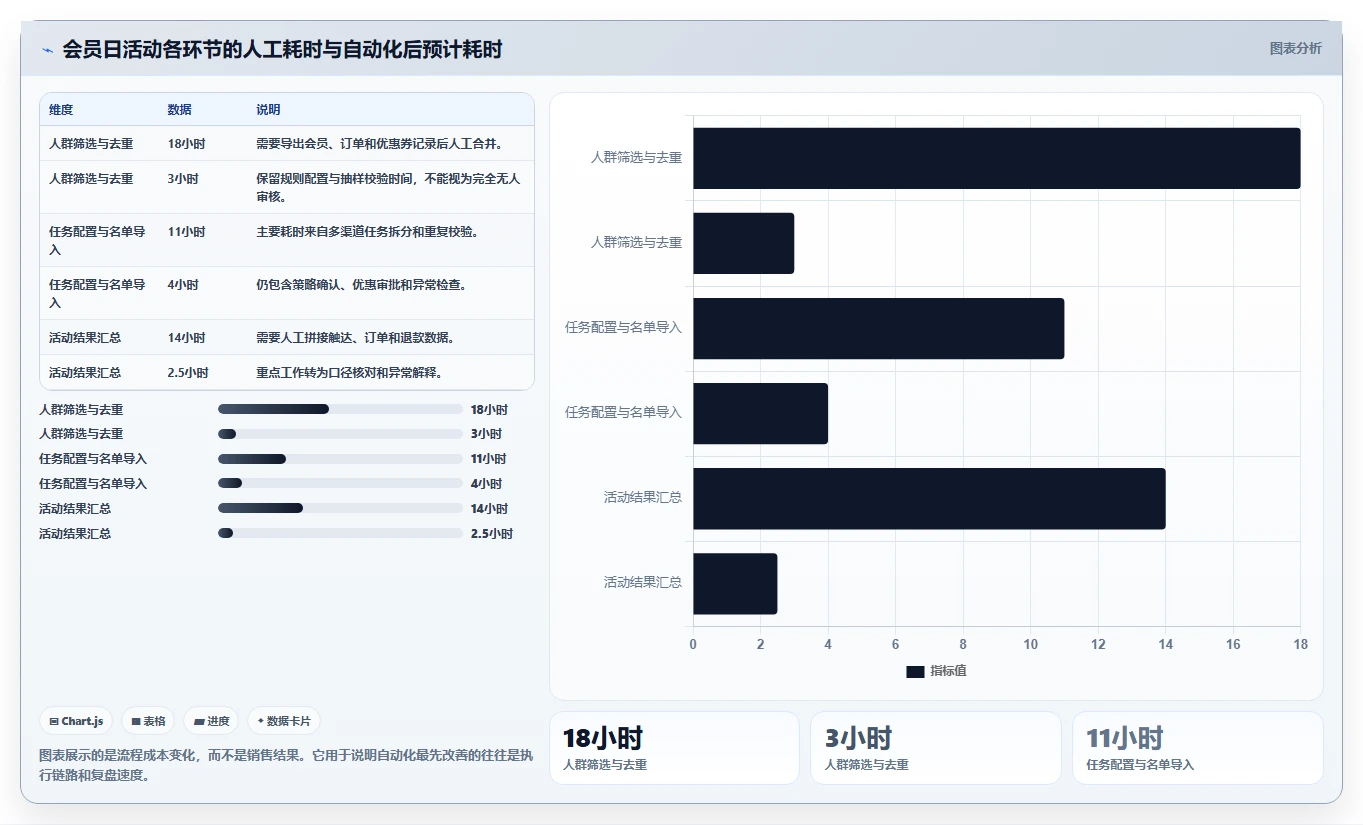The width and height of the screenshot is (1363, 825).
Task: Click the 18小时 cell in the table
Action: [186, 144]
